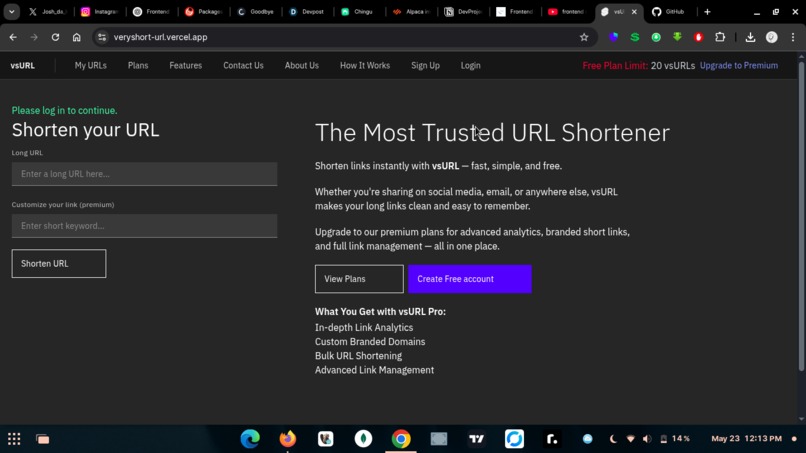Open the Extensions puzzle-piece menu
This screenshot has height=453, width=806.
pyautogui.click(x=720, y=37)
